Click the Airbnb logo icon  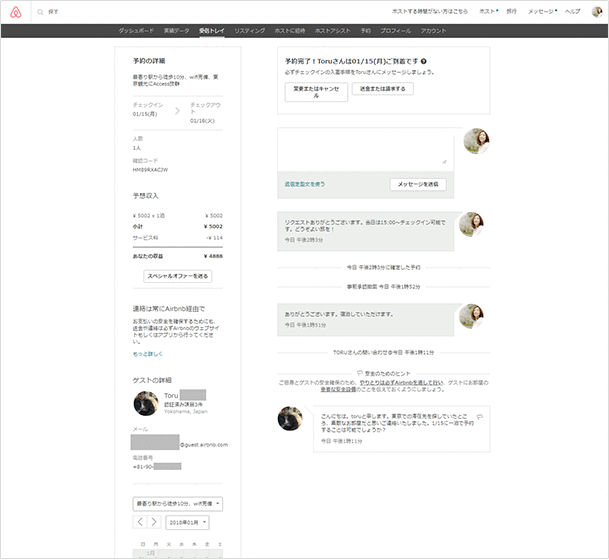pyautogui.click(x=14, y=11)
